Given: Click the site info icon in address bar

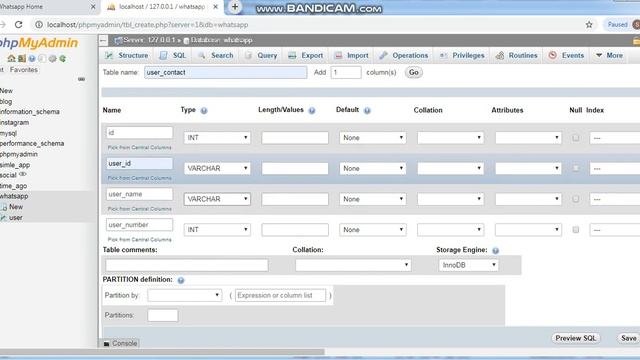Looking at the screenshot, I should click(38, 24).
